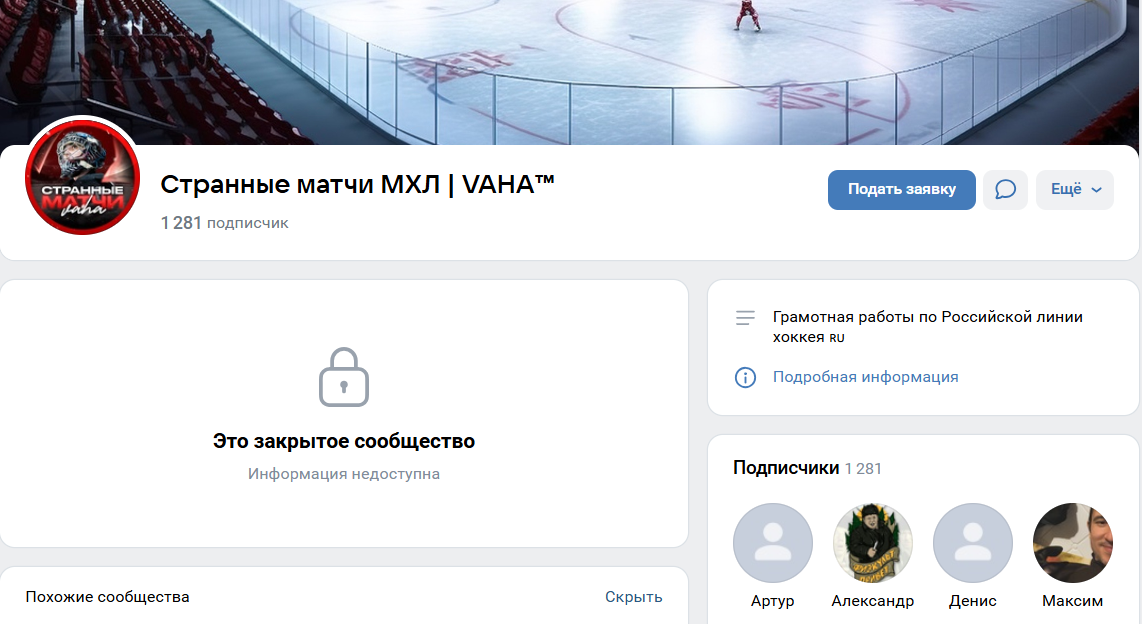Expand the Ещё dropdown menu
Image resolution: width=1142 pixels, height=624 pixels.
point(1075,190)
